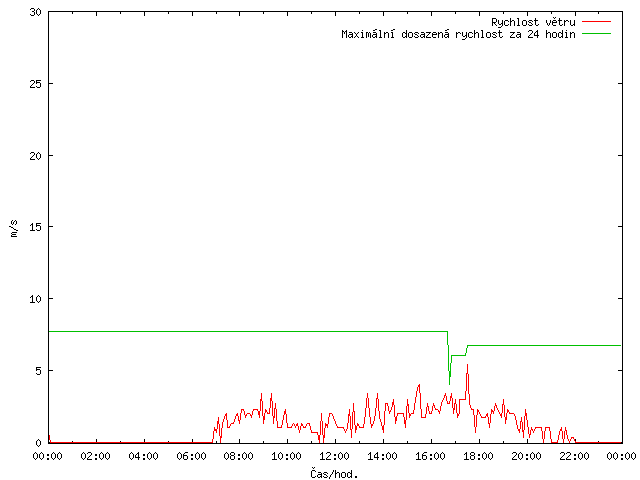Click the x-axis title 'Čas/hod.'
This screenshot has height=480, width=640.
[334, 474]
